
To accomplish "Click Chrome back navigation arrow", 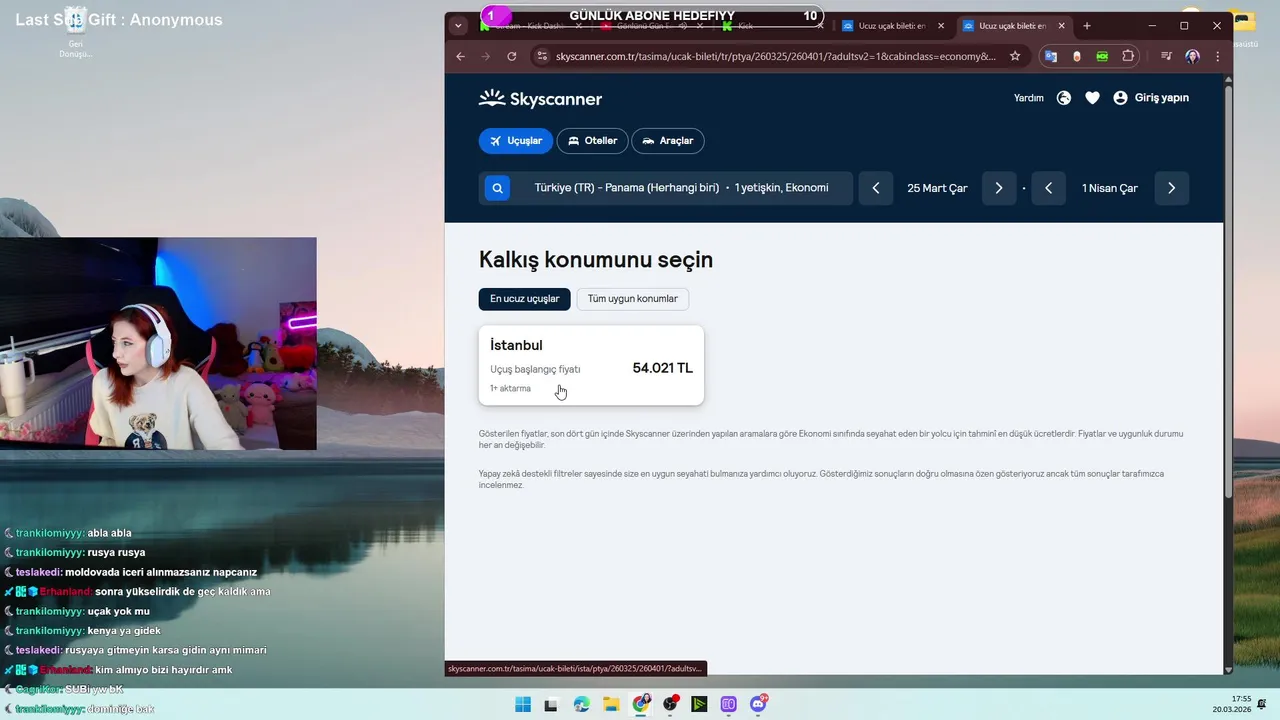I will (460, 56).
